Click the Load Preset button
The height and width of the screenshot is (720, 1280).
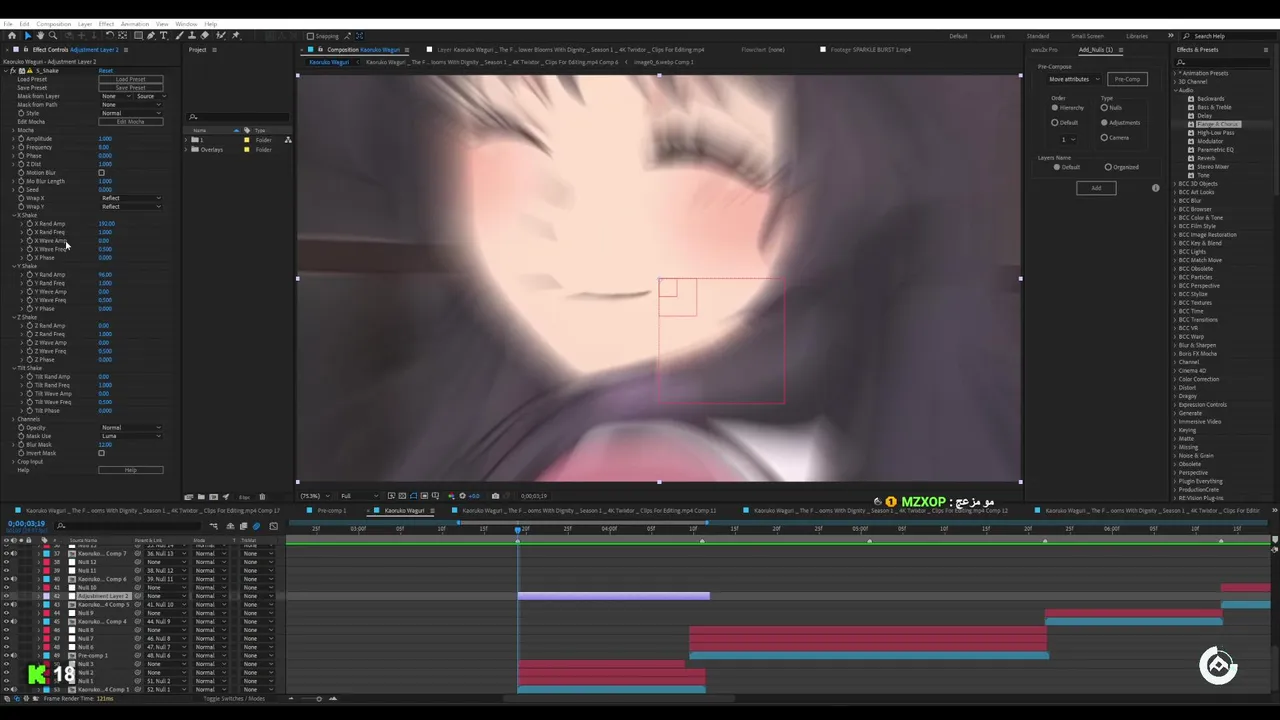click(x=130, y=79)
